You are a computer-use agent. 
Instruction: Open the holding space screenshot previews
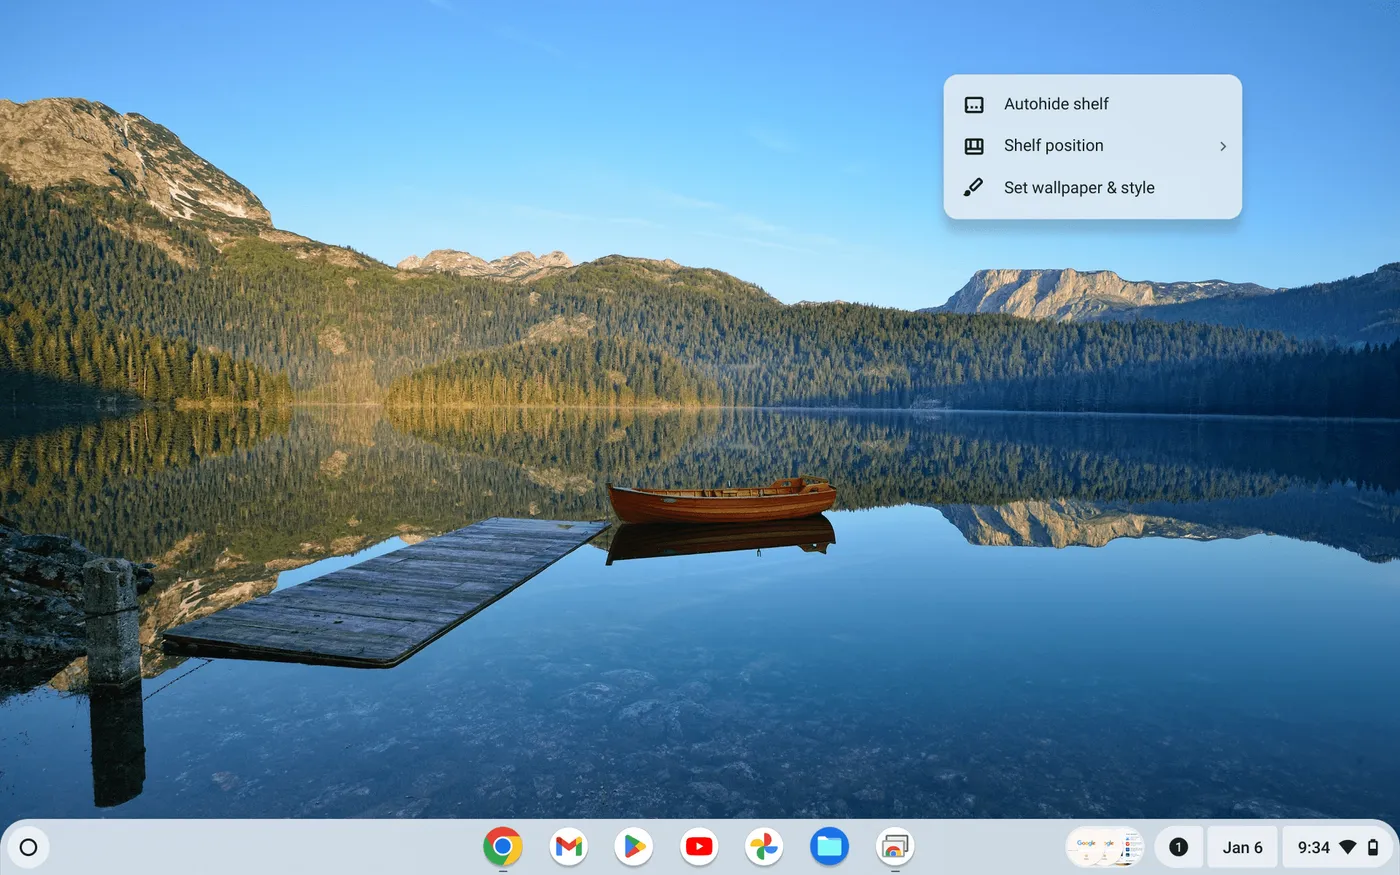(1105, 847)
